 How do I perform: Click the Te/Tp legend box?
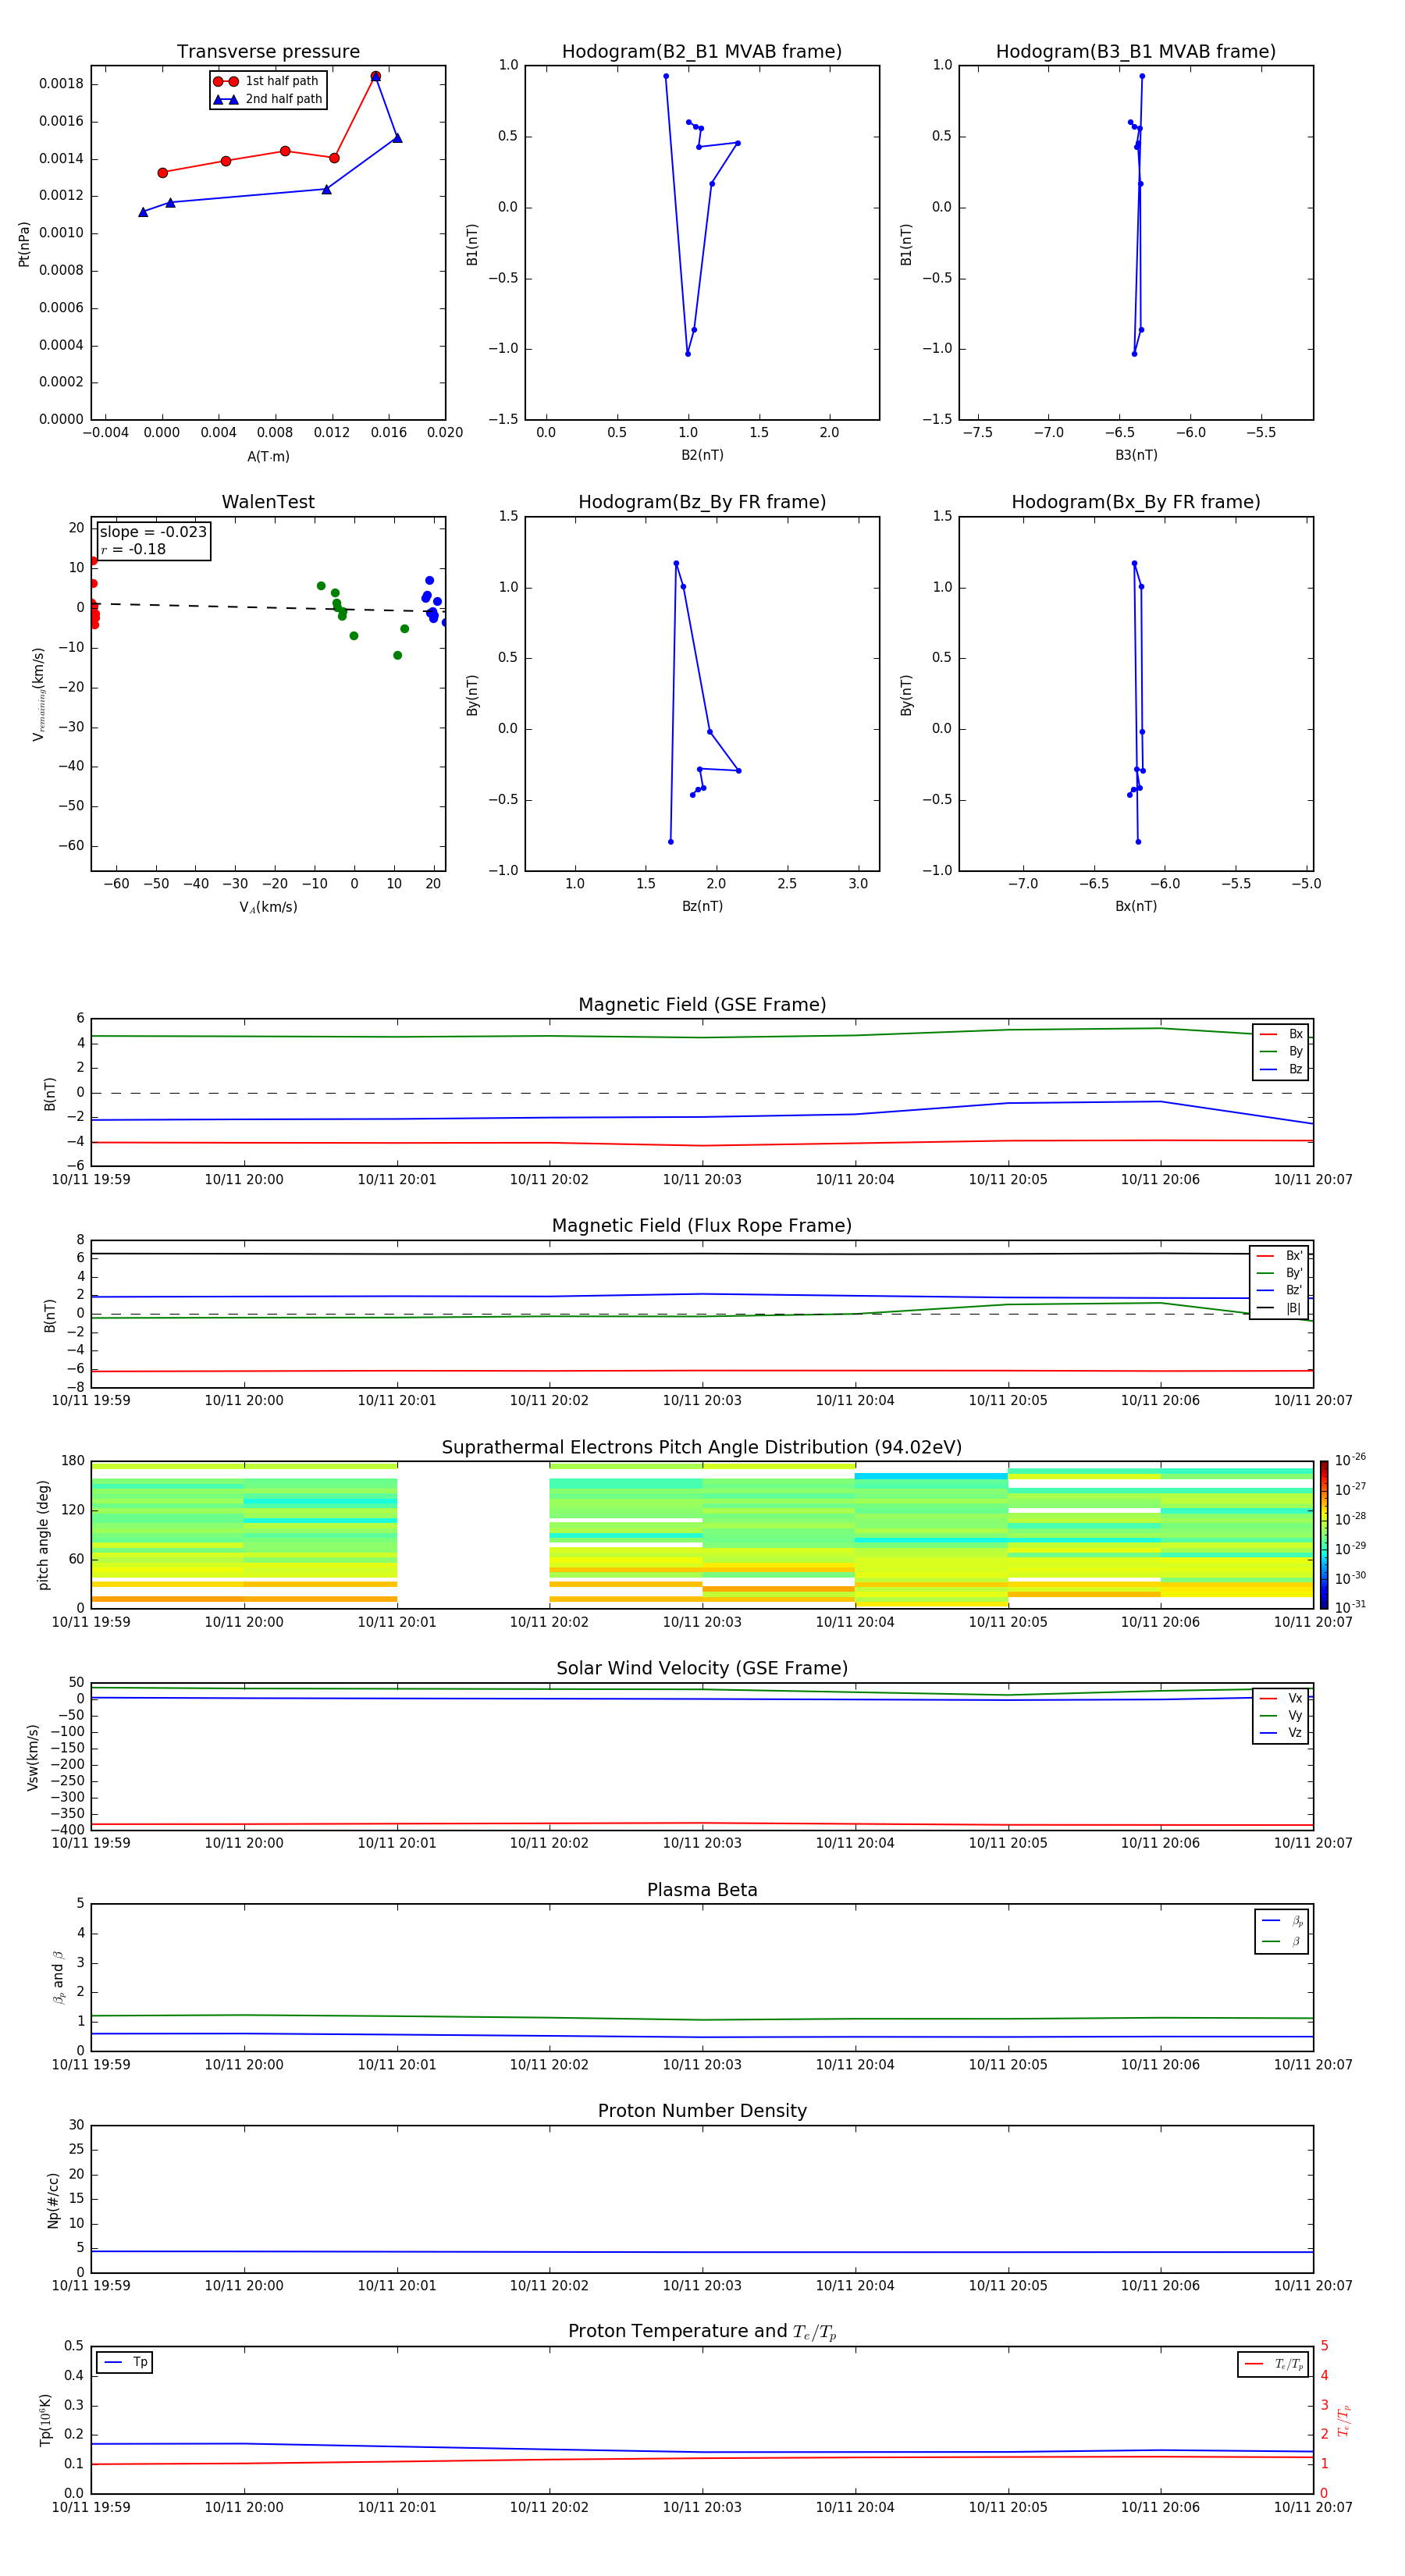tap(1272, 2364)
